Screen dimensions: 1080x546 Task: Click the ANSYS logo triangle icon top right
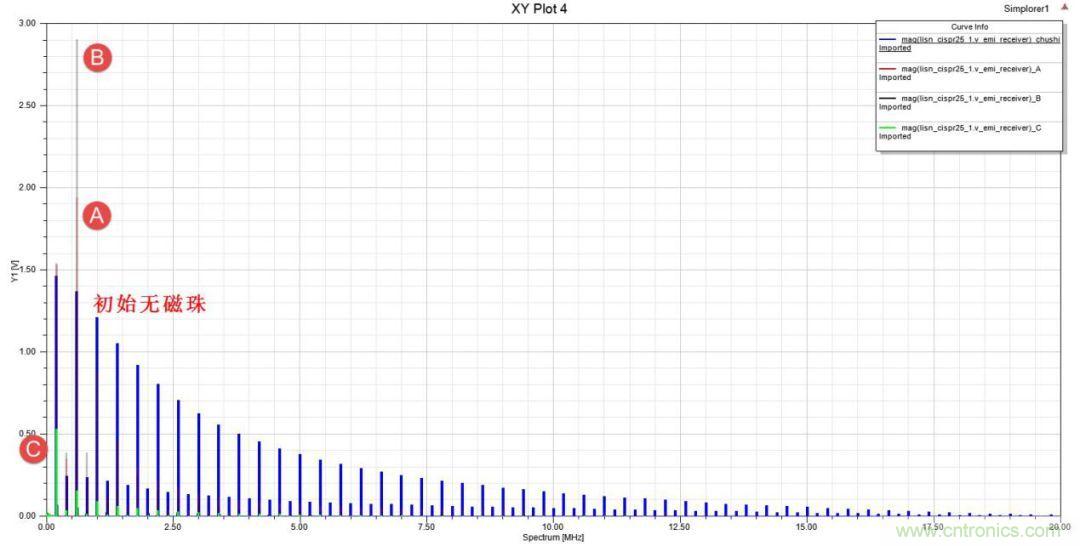1064,8
